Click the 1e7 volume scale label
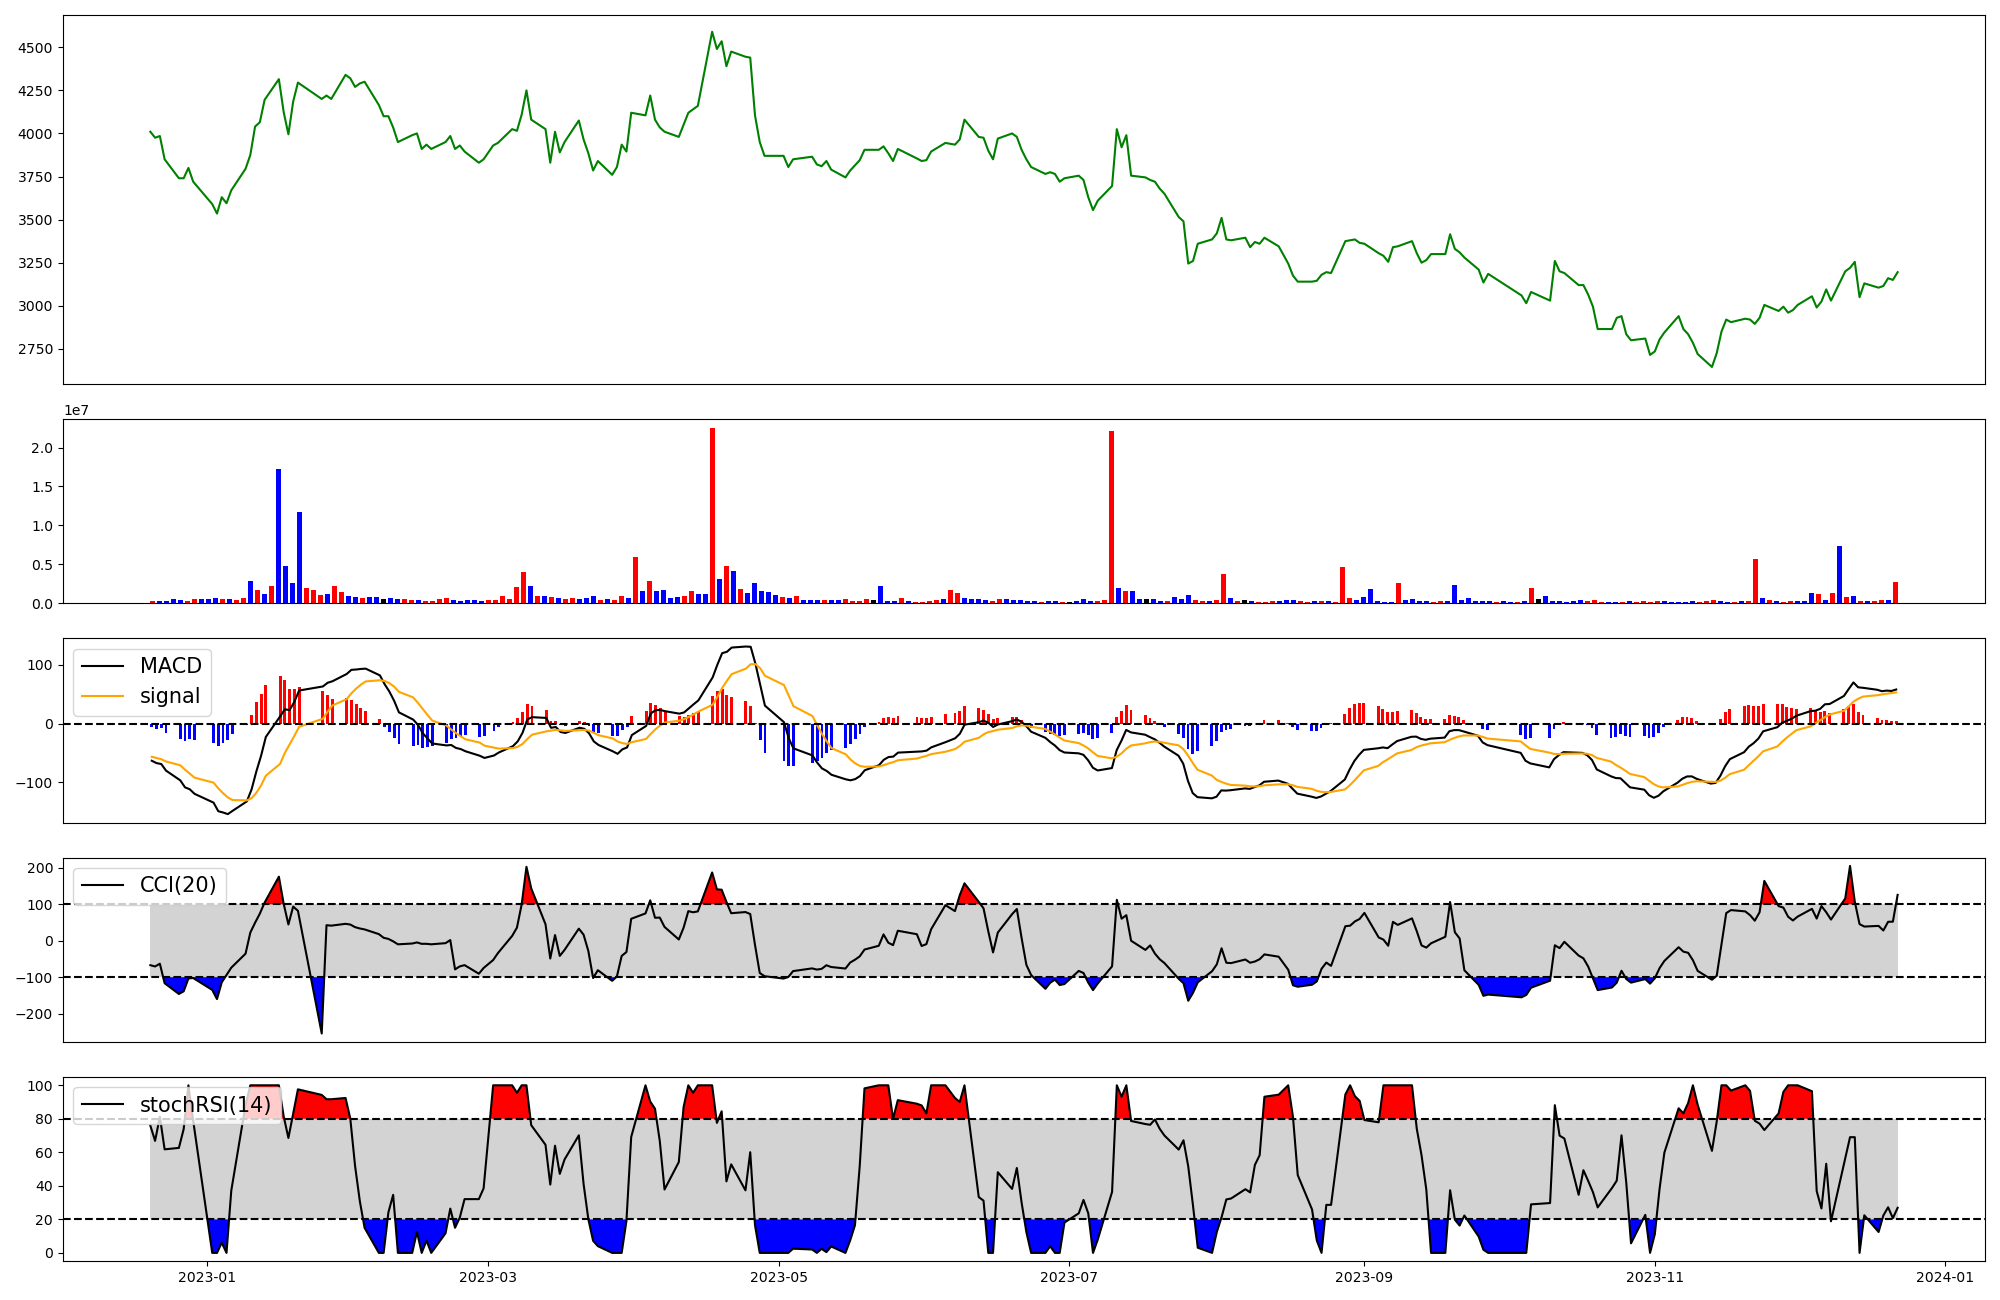The image size is (2000, 1300). (76, 411)
